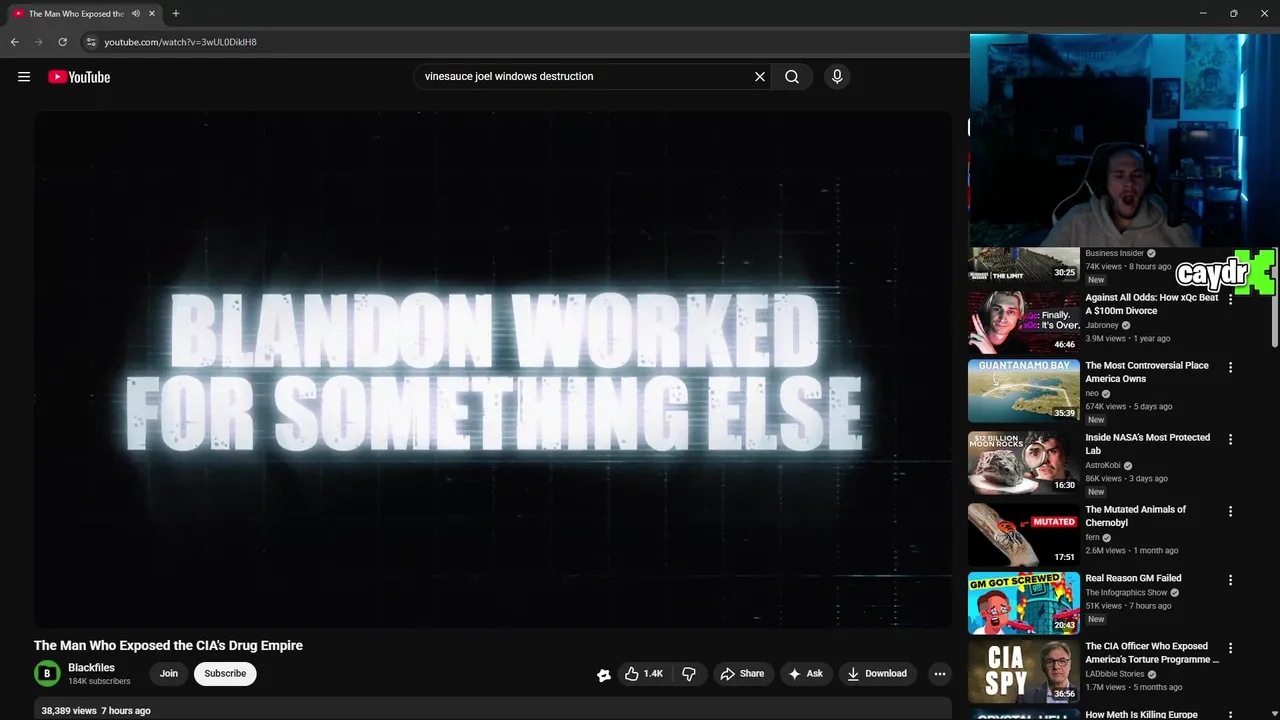Image resolution: width=1280 pixels, height=720 pixels.
Task: Click the icon left of like button
Action: click(604, 675)
